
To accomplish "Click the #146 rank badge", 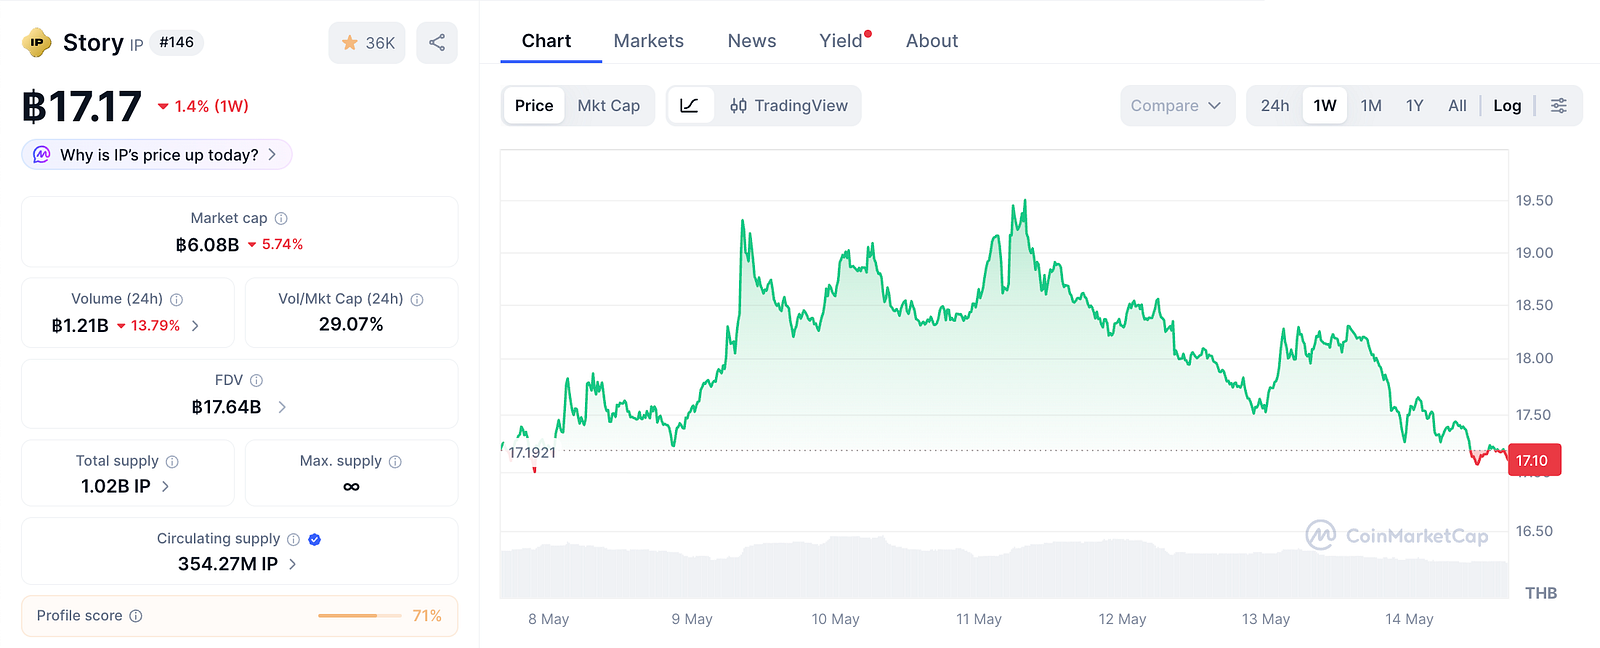I will (x=177, y=42).
